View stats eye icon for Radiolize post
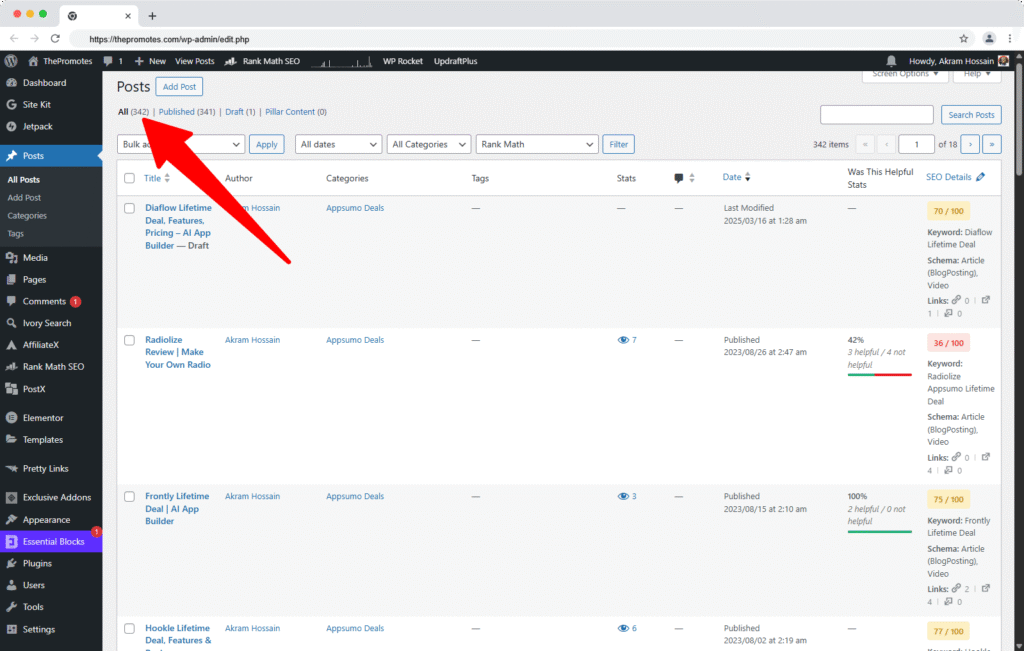Screen dimensions: 1024x651 [623, 340]
